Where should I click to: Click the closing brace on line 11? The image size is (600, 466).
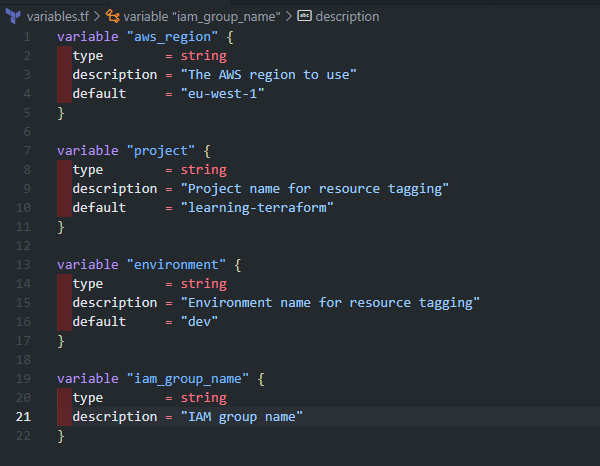pyautogui.click(x=61, y=227)
